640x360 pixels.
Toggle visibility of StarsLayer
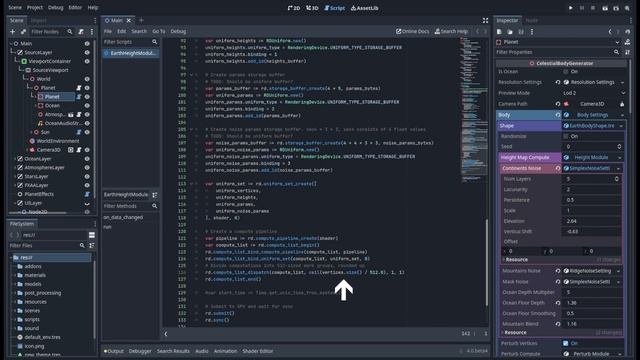87,177
